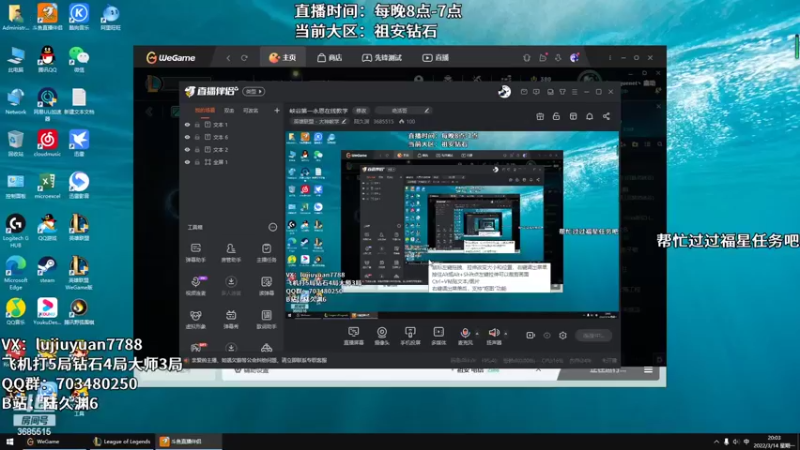Open stream settings gear icon
800x450 pixels.
[x=563, y=335]
